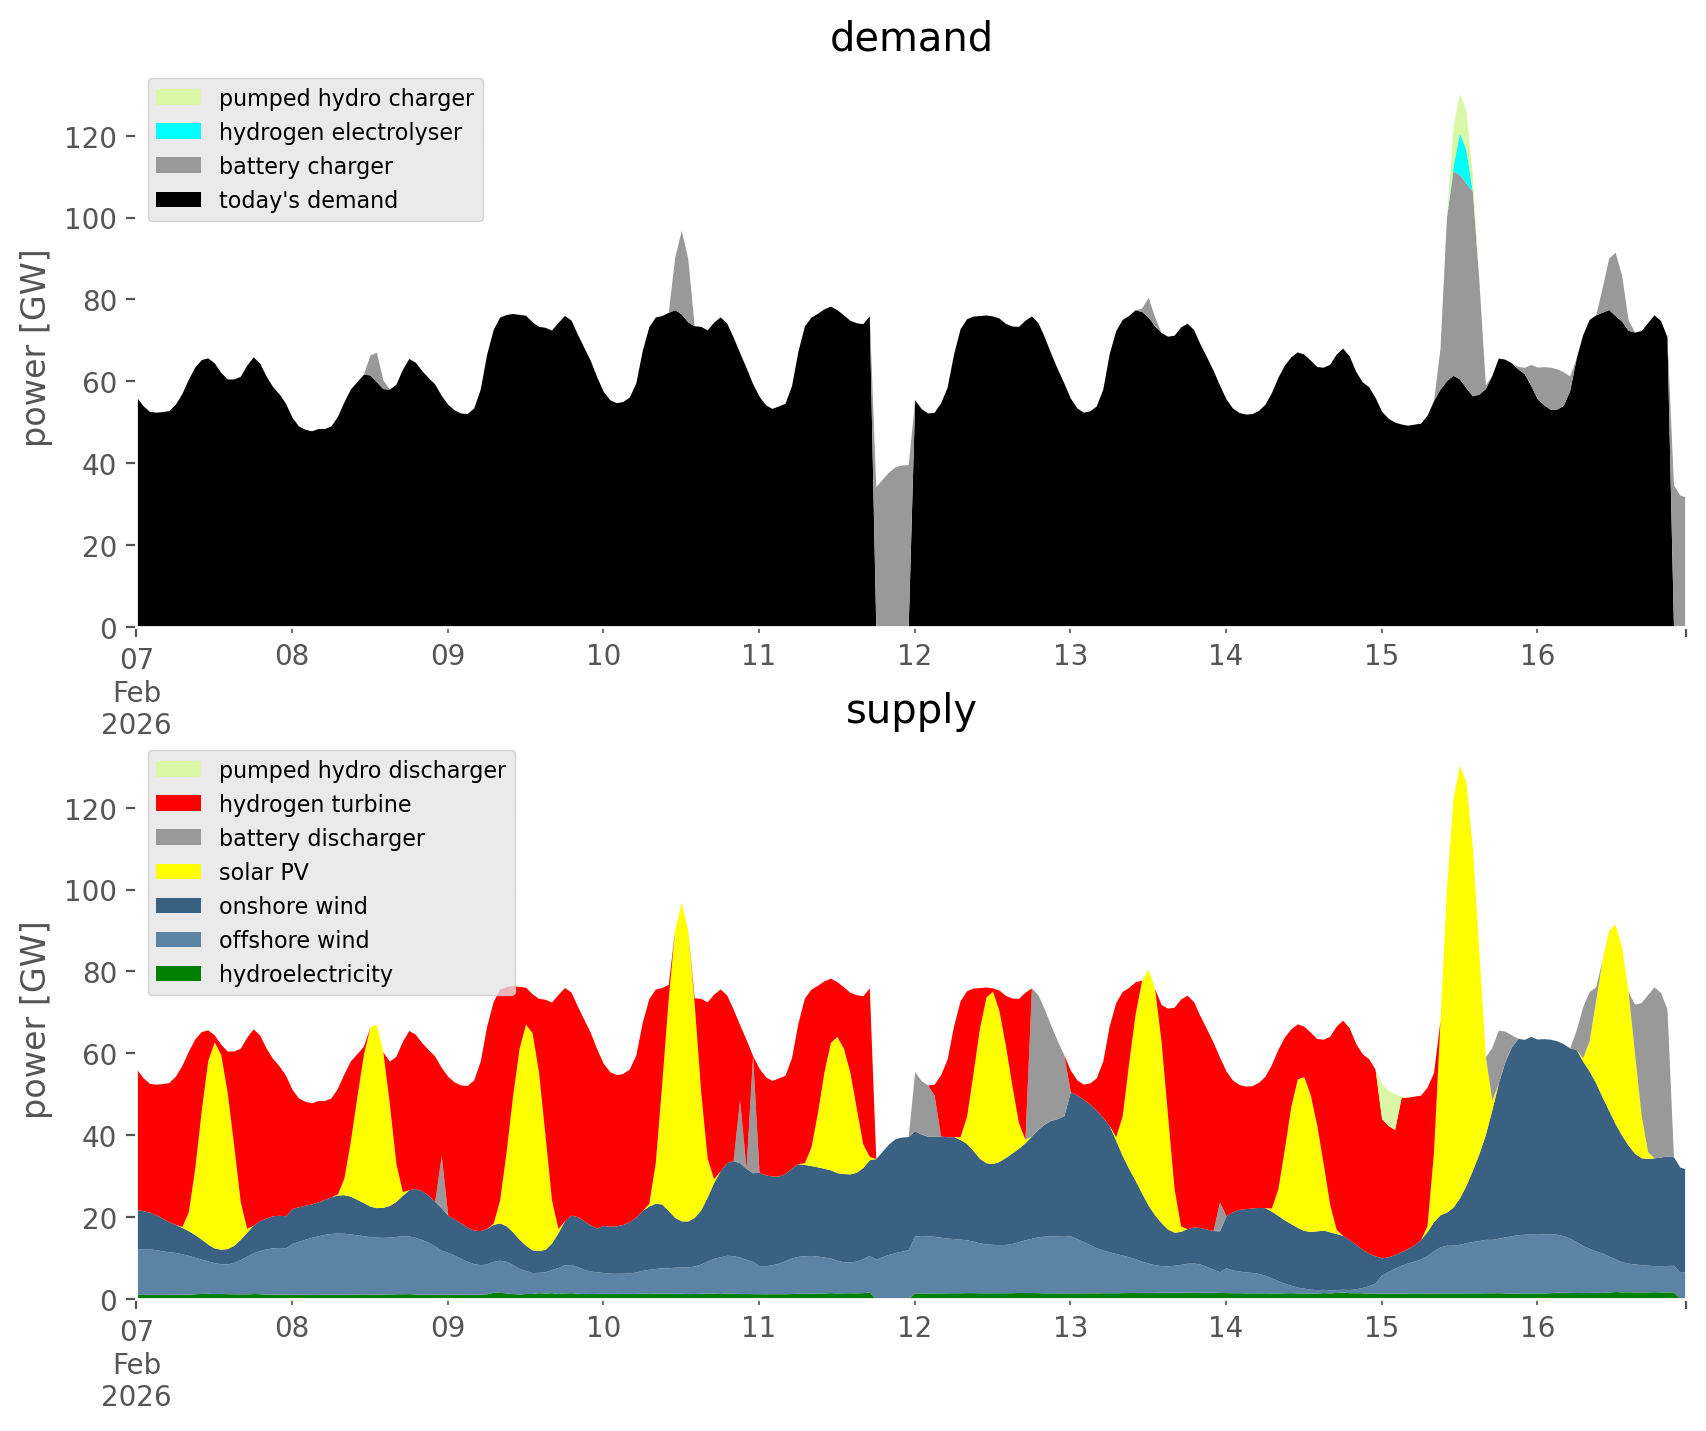Select the offshore wind legend label
This screenshot has width=1706, height=1431.
pyautogui.click(x=293, y=940)
